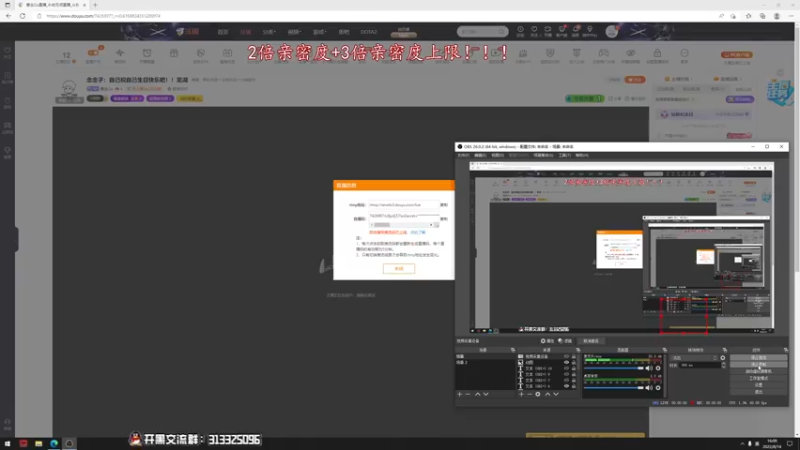Expand the 分类 dropdown in Douyu nav
This screenshot has width=800, height=450.
coord(269,32)
